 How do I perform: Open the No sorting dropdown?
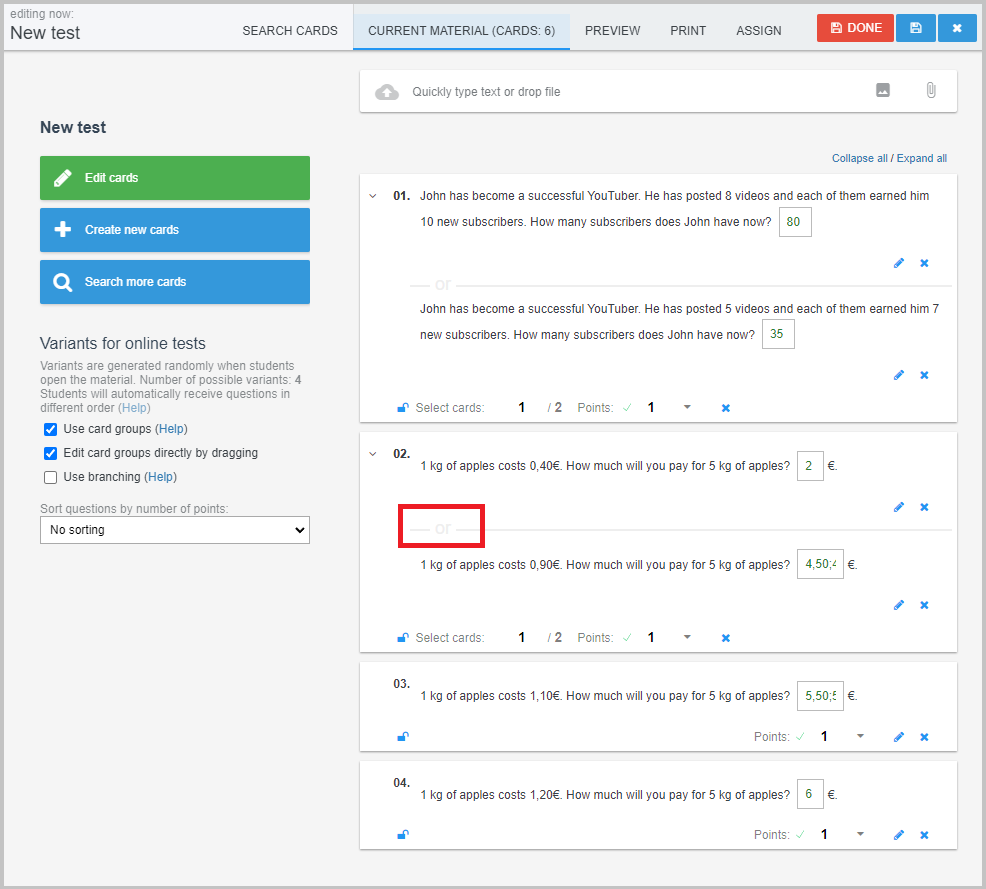[x=175, y=530]
